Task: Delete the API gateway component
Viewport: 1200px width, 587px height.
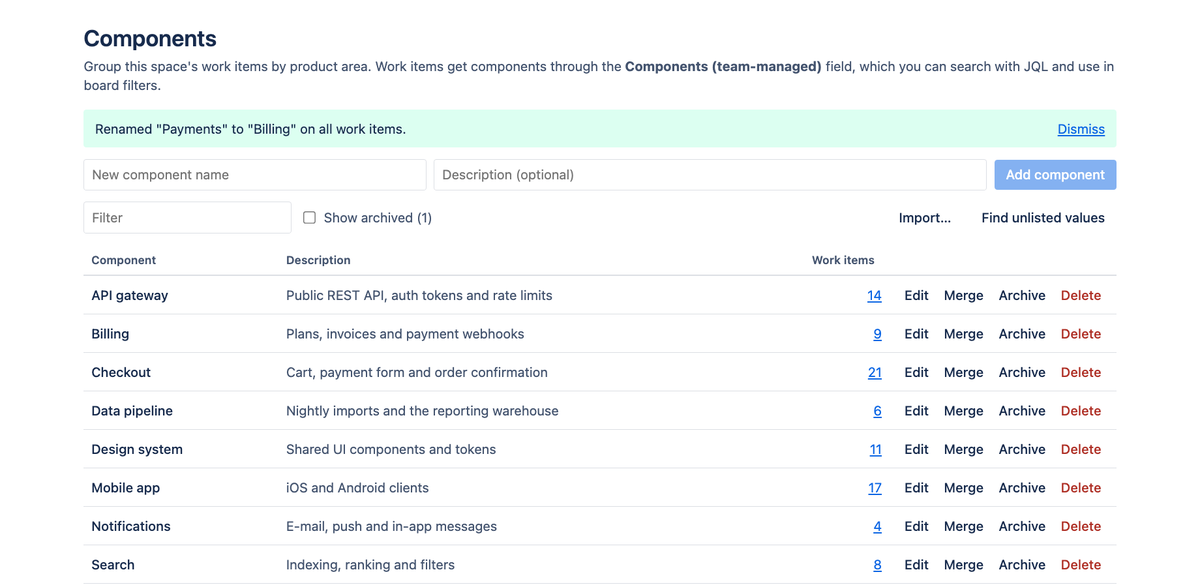Action: coord(1080,295)
